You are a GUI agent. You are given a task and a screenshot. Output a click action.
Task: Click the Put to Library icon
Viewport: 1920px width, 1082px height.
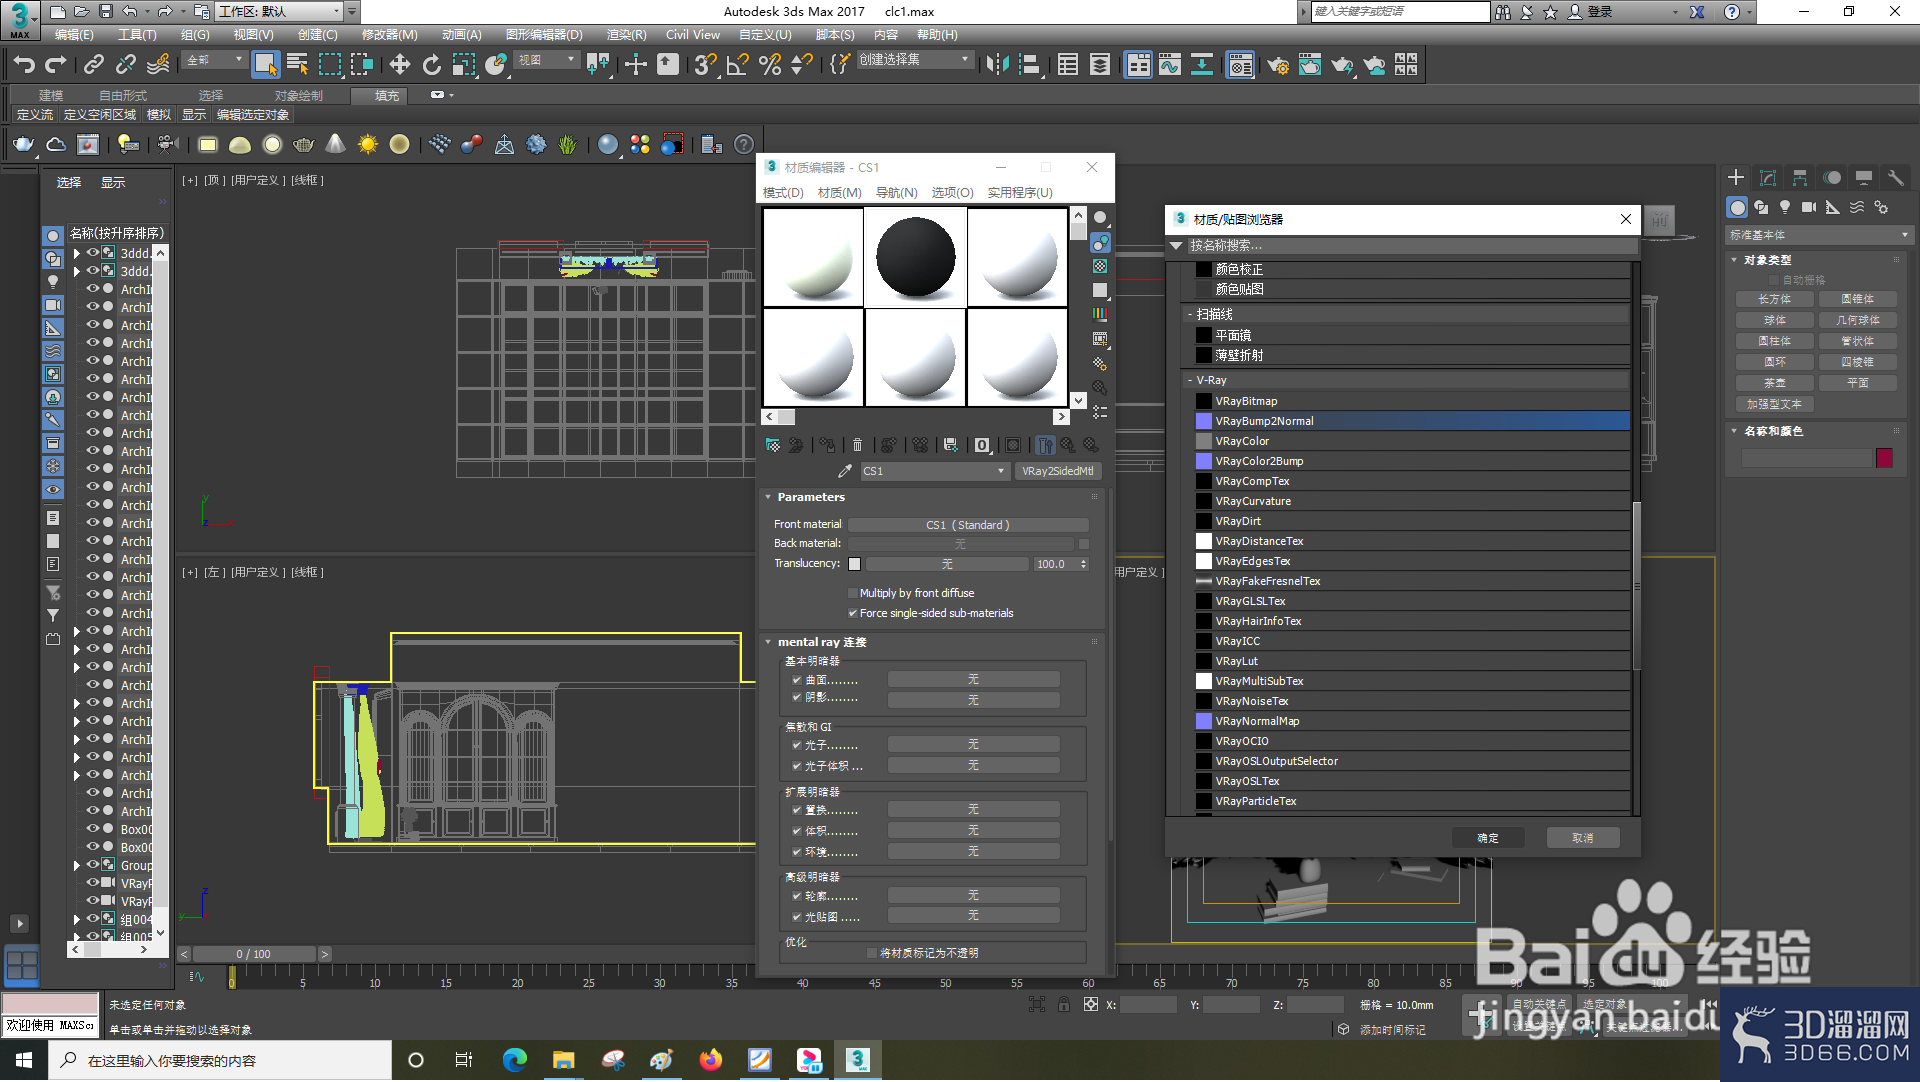(x=950, y=445)
